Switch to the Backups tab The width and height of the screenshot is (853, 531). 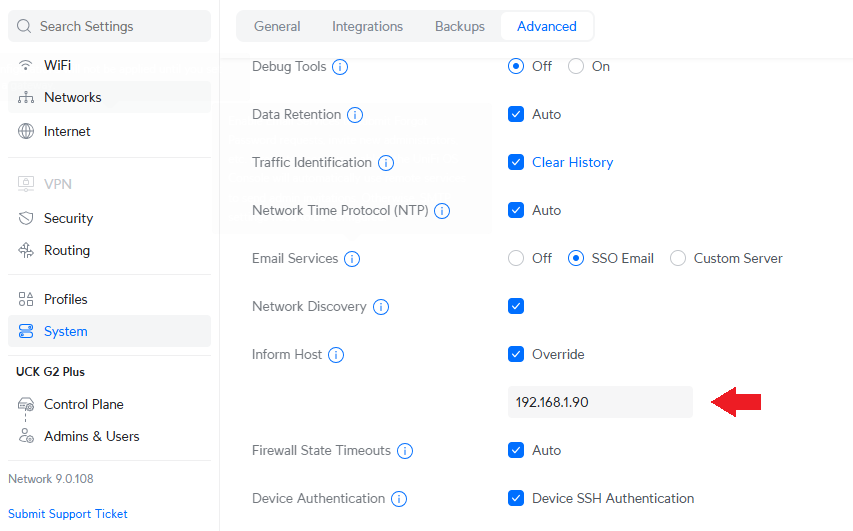coord(460,26)
